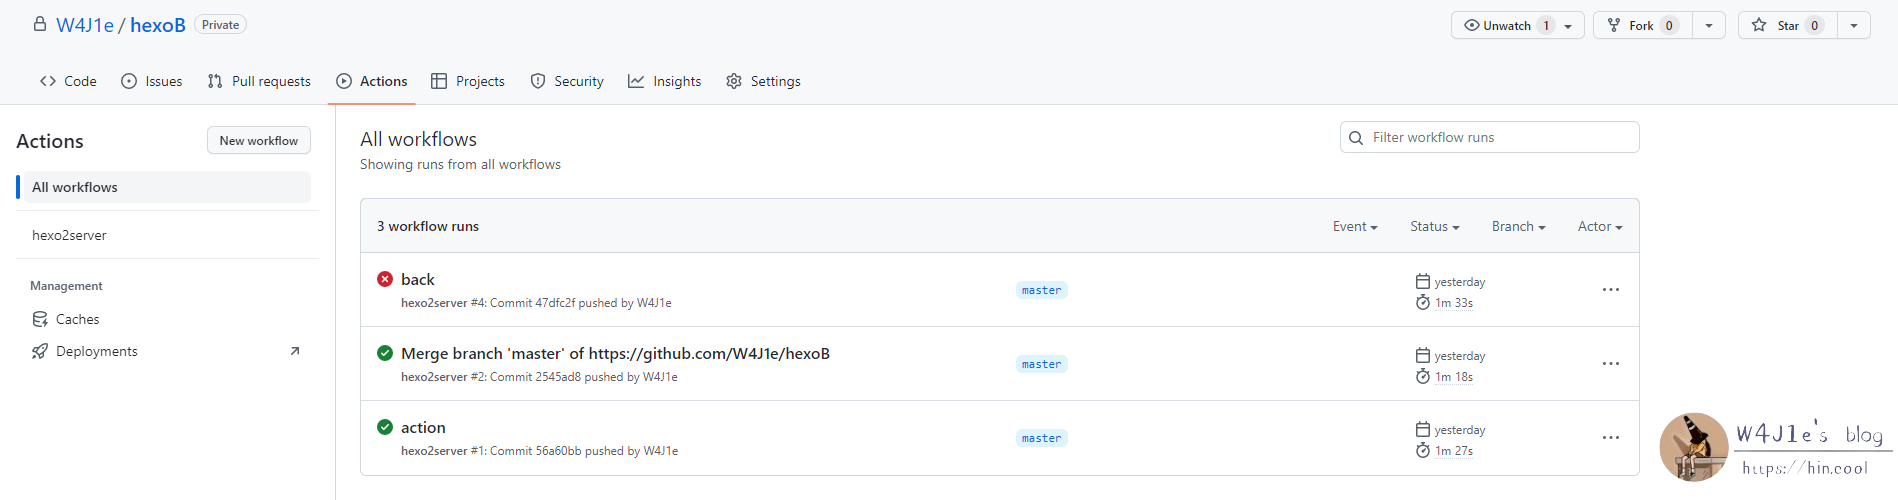The image size is (1898, 500).
Task: Go to the Security tab
Action: click(x=567, y=81)
